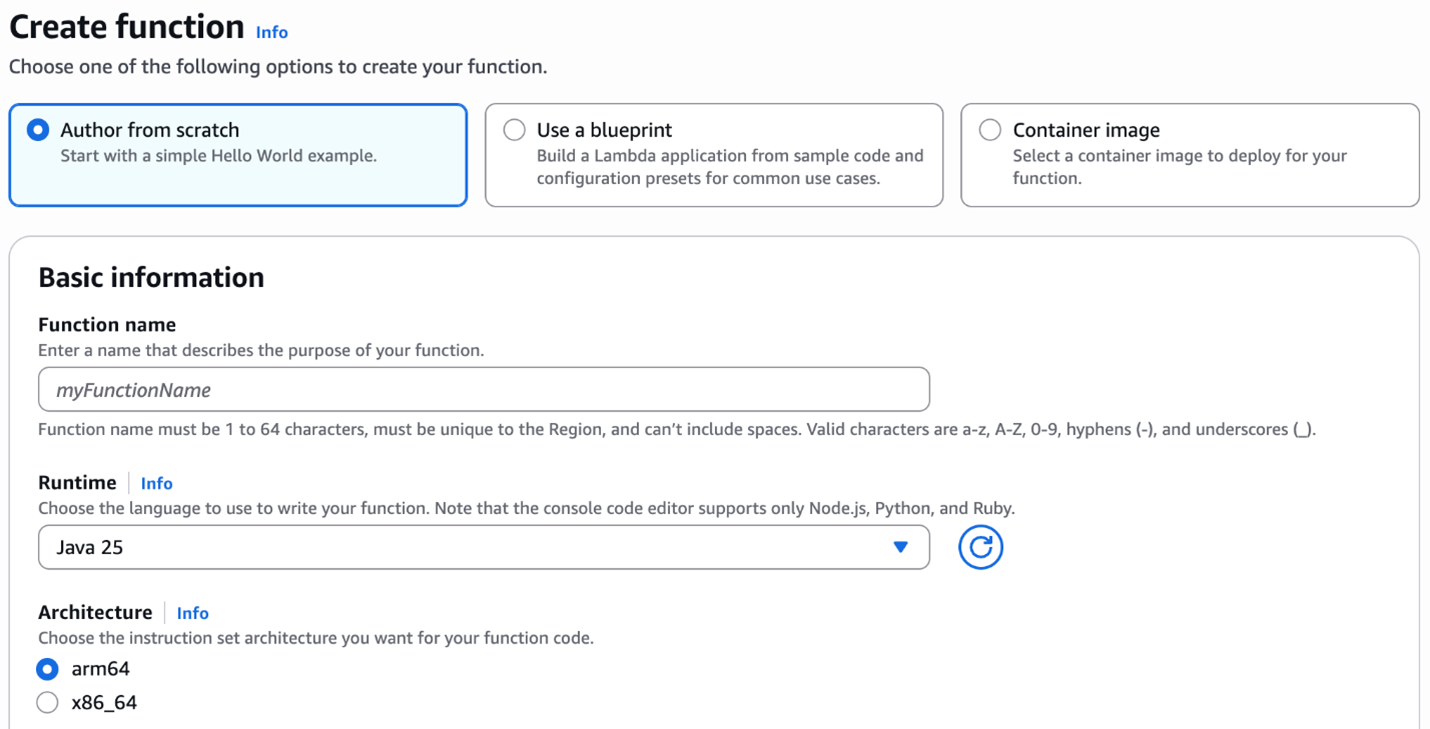Click the refresh runtimes circular arrow icon
1430x729 pixels.
(980, 547)
